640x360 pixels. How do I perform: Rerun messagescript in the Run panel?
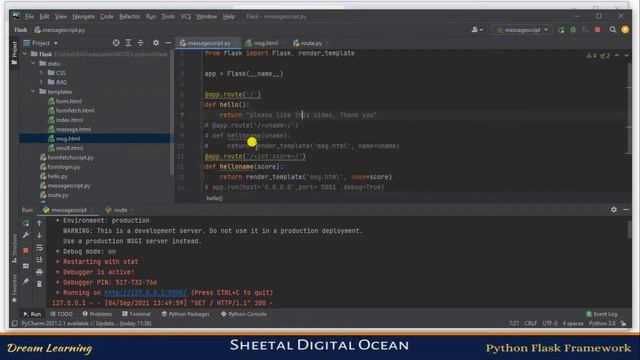[26, 223]
